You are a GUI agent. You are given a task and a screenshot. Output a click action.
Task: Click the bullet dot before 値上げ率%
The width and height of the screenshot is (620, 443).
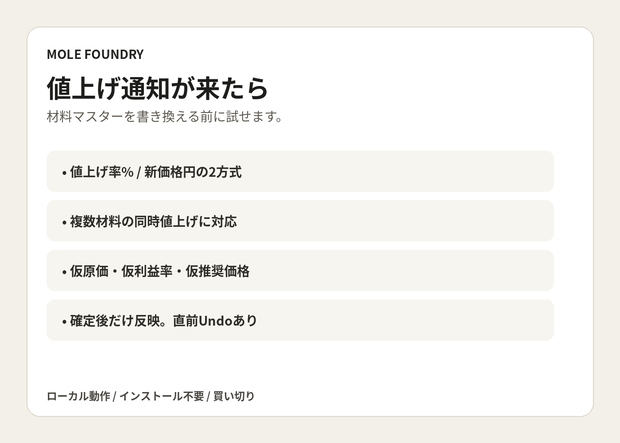click(x=64, y=174)
